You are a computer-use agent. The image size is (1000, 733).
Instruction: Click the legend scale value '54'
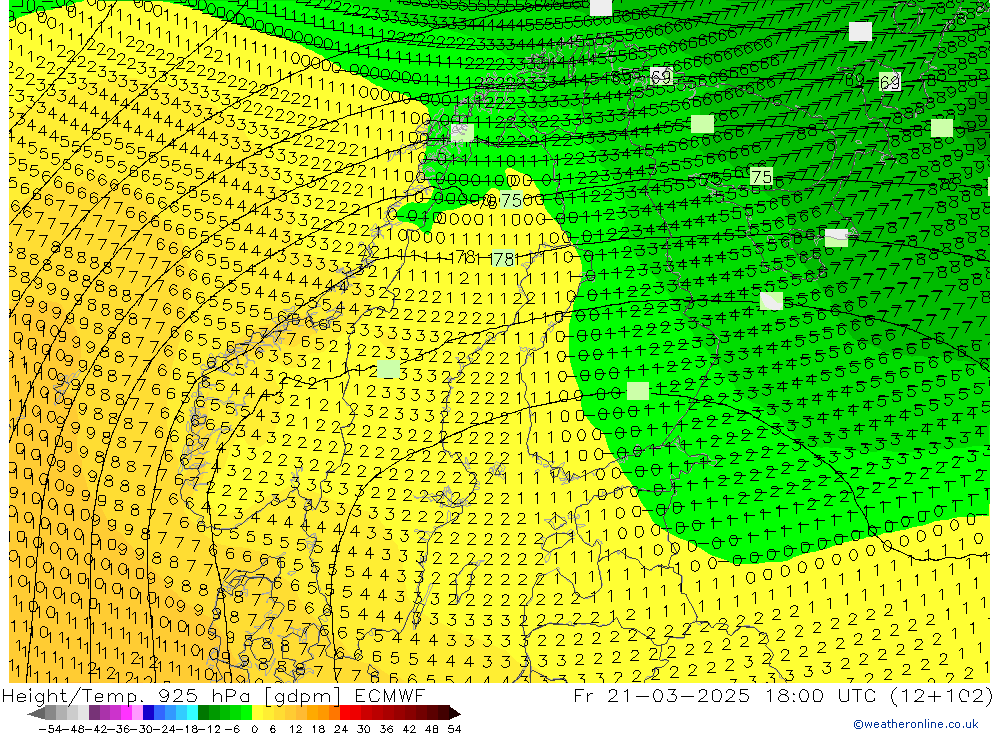pyautogui.click(x=454, y=729)
